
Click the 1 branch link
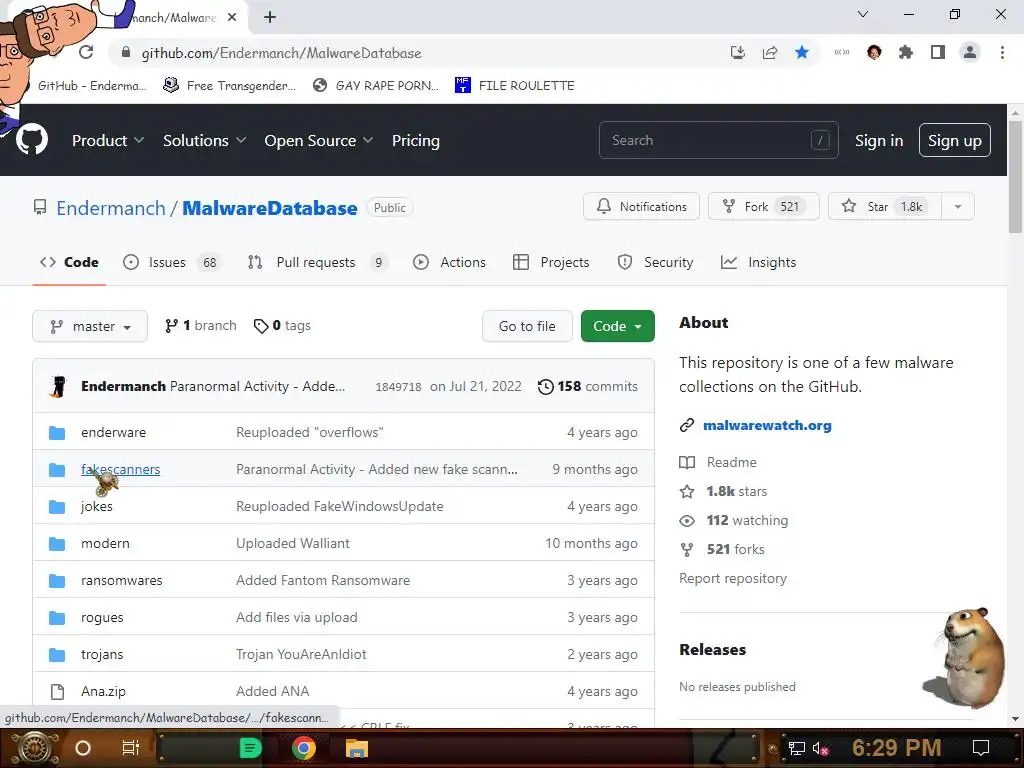(200, 325)
